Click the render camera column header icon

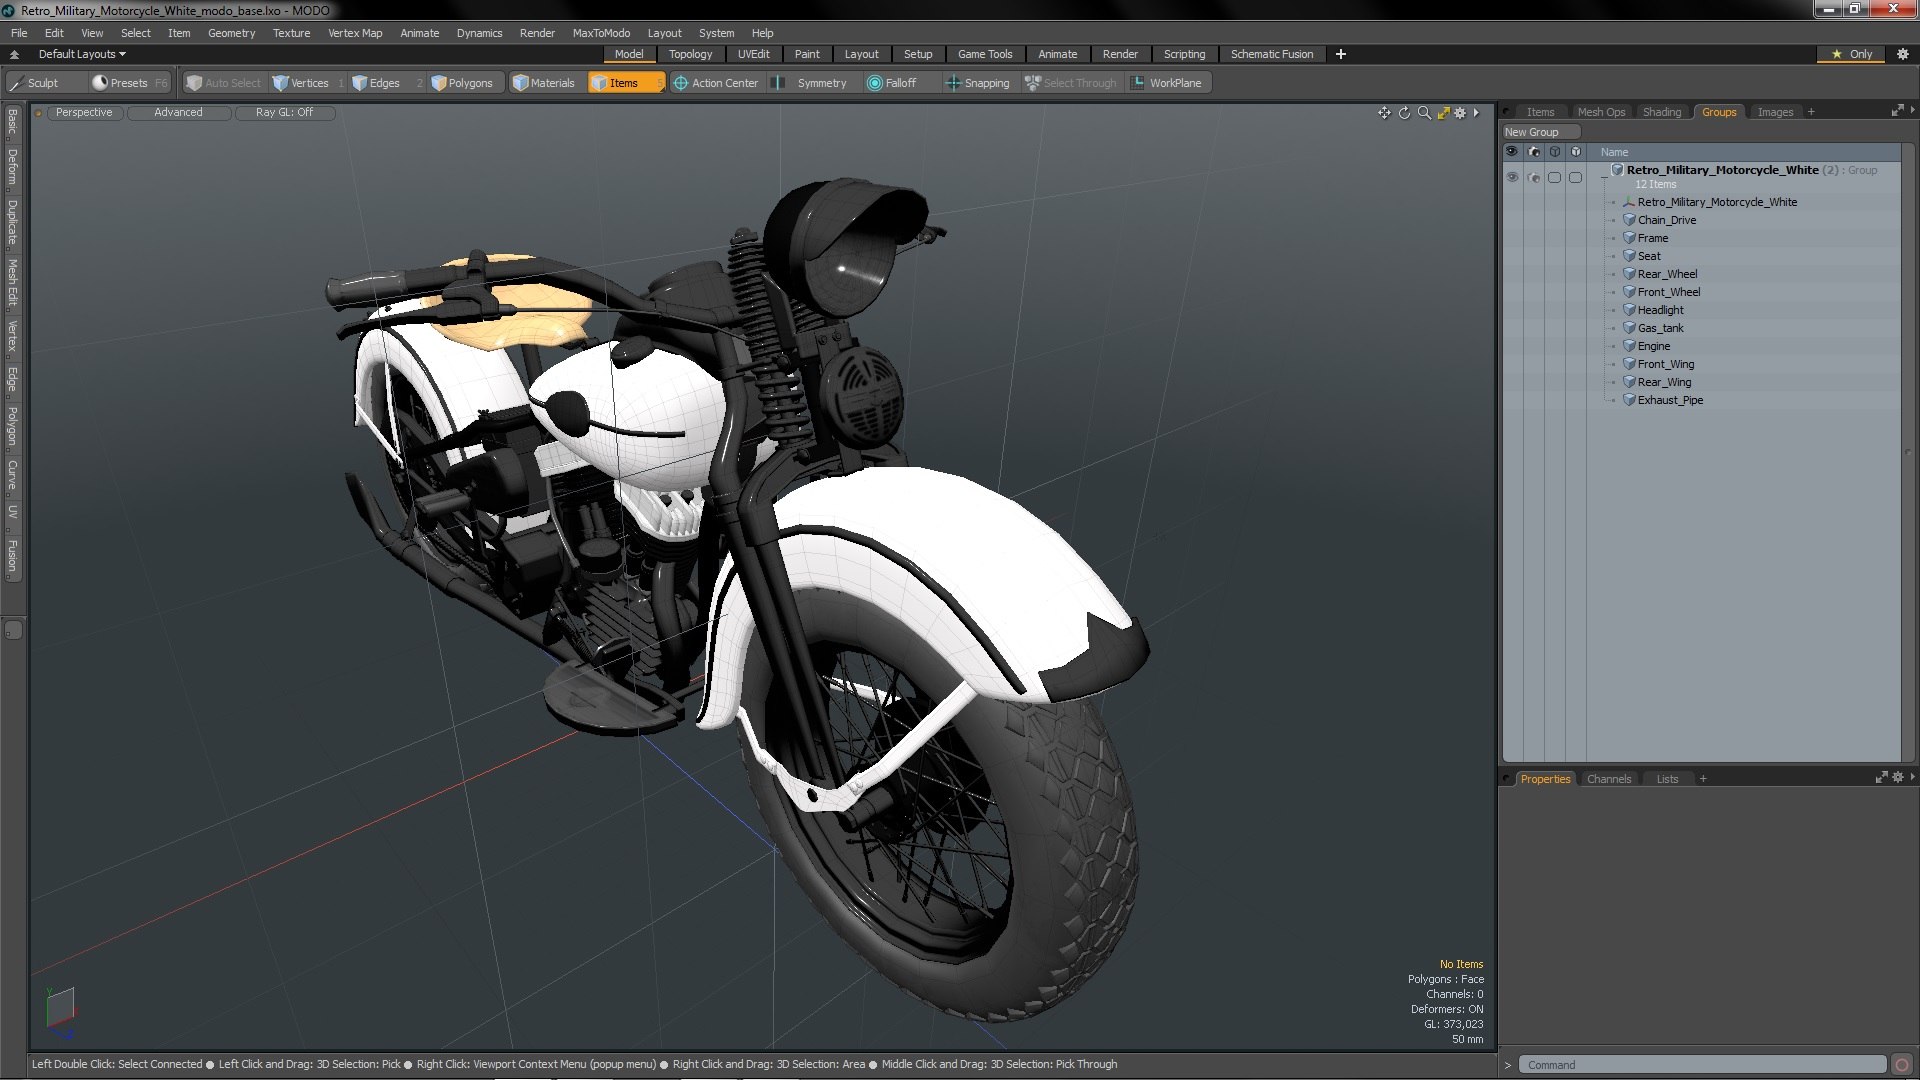click(1534, 152)
